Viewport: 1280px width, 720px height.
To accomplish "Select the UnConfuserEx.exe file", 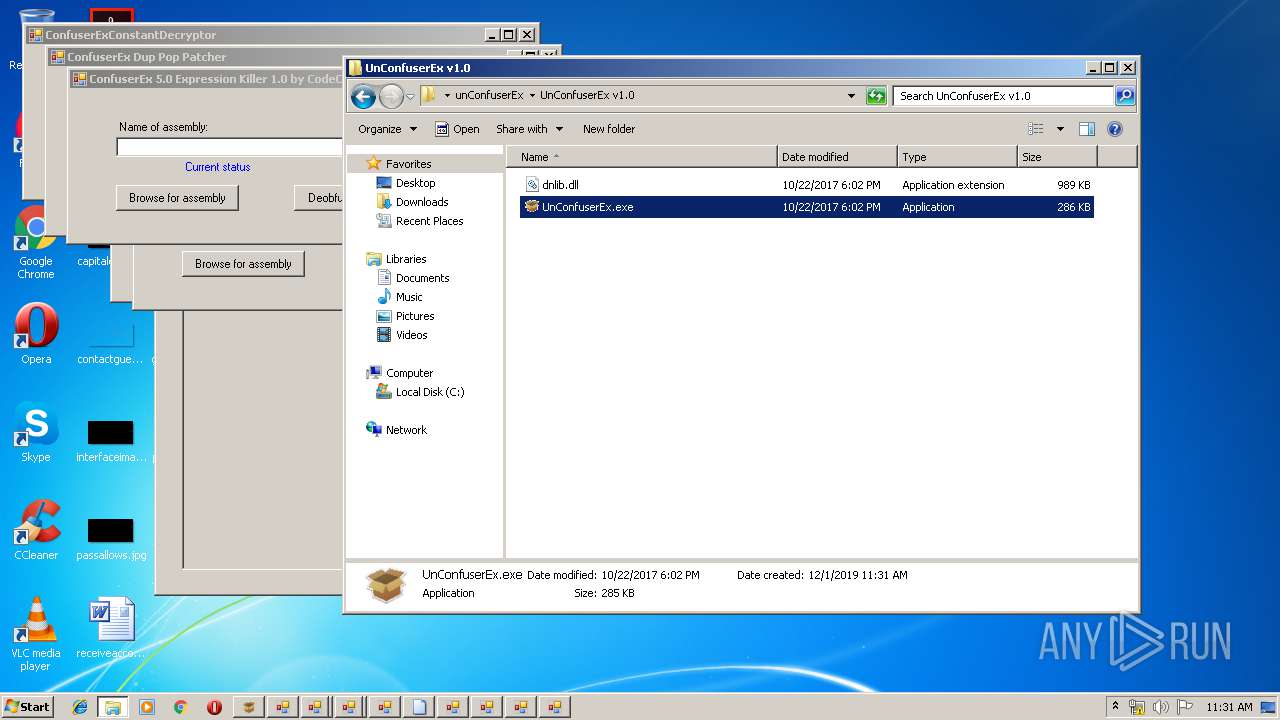I will (x=806, y=207).
